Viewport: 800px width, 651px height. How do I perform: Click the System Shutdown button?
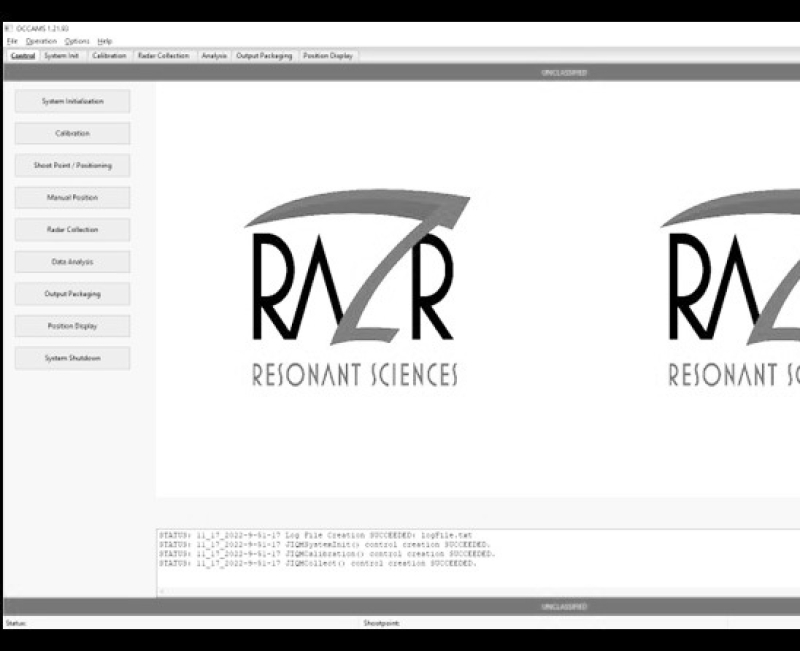tap(72, 358)
